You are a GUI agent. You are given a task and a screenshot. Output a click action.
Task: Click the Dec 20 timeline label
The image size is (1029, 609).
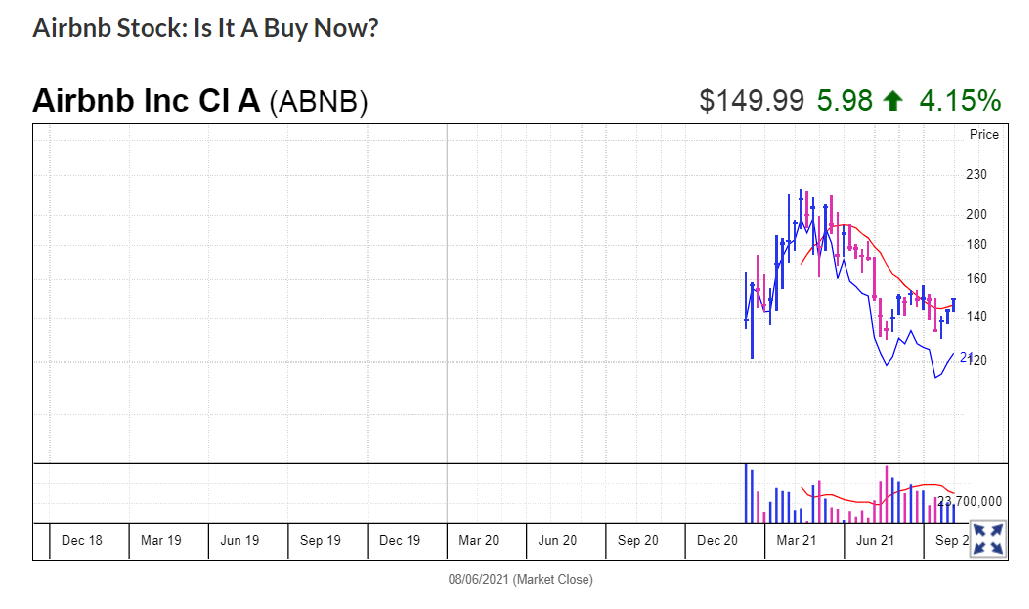click(x=717, y=541)
